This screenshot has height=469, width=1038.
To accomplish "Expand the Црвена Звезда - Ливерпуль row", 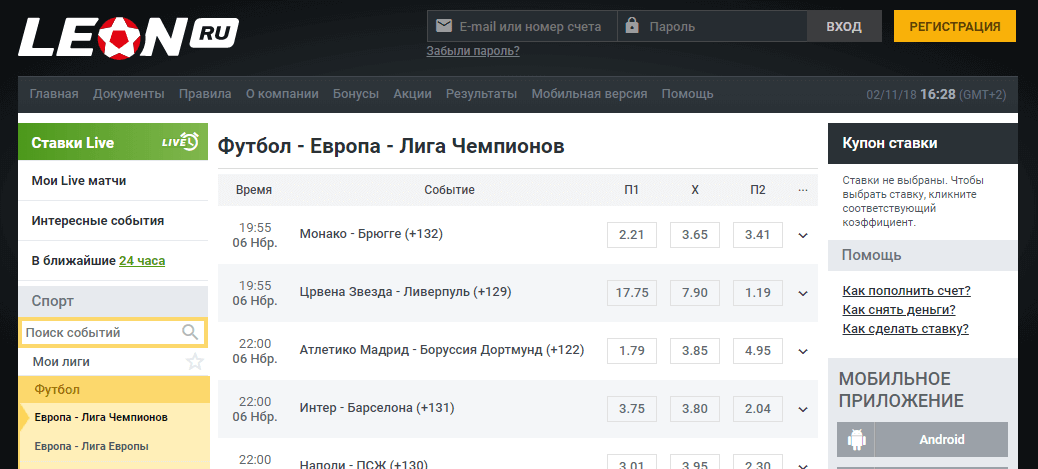I will tap(803, 293).
